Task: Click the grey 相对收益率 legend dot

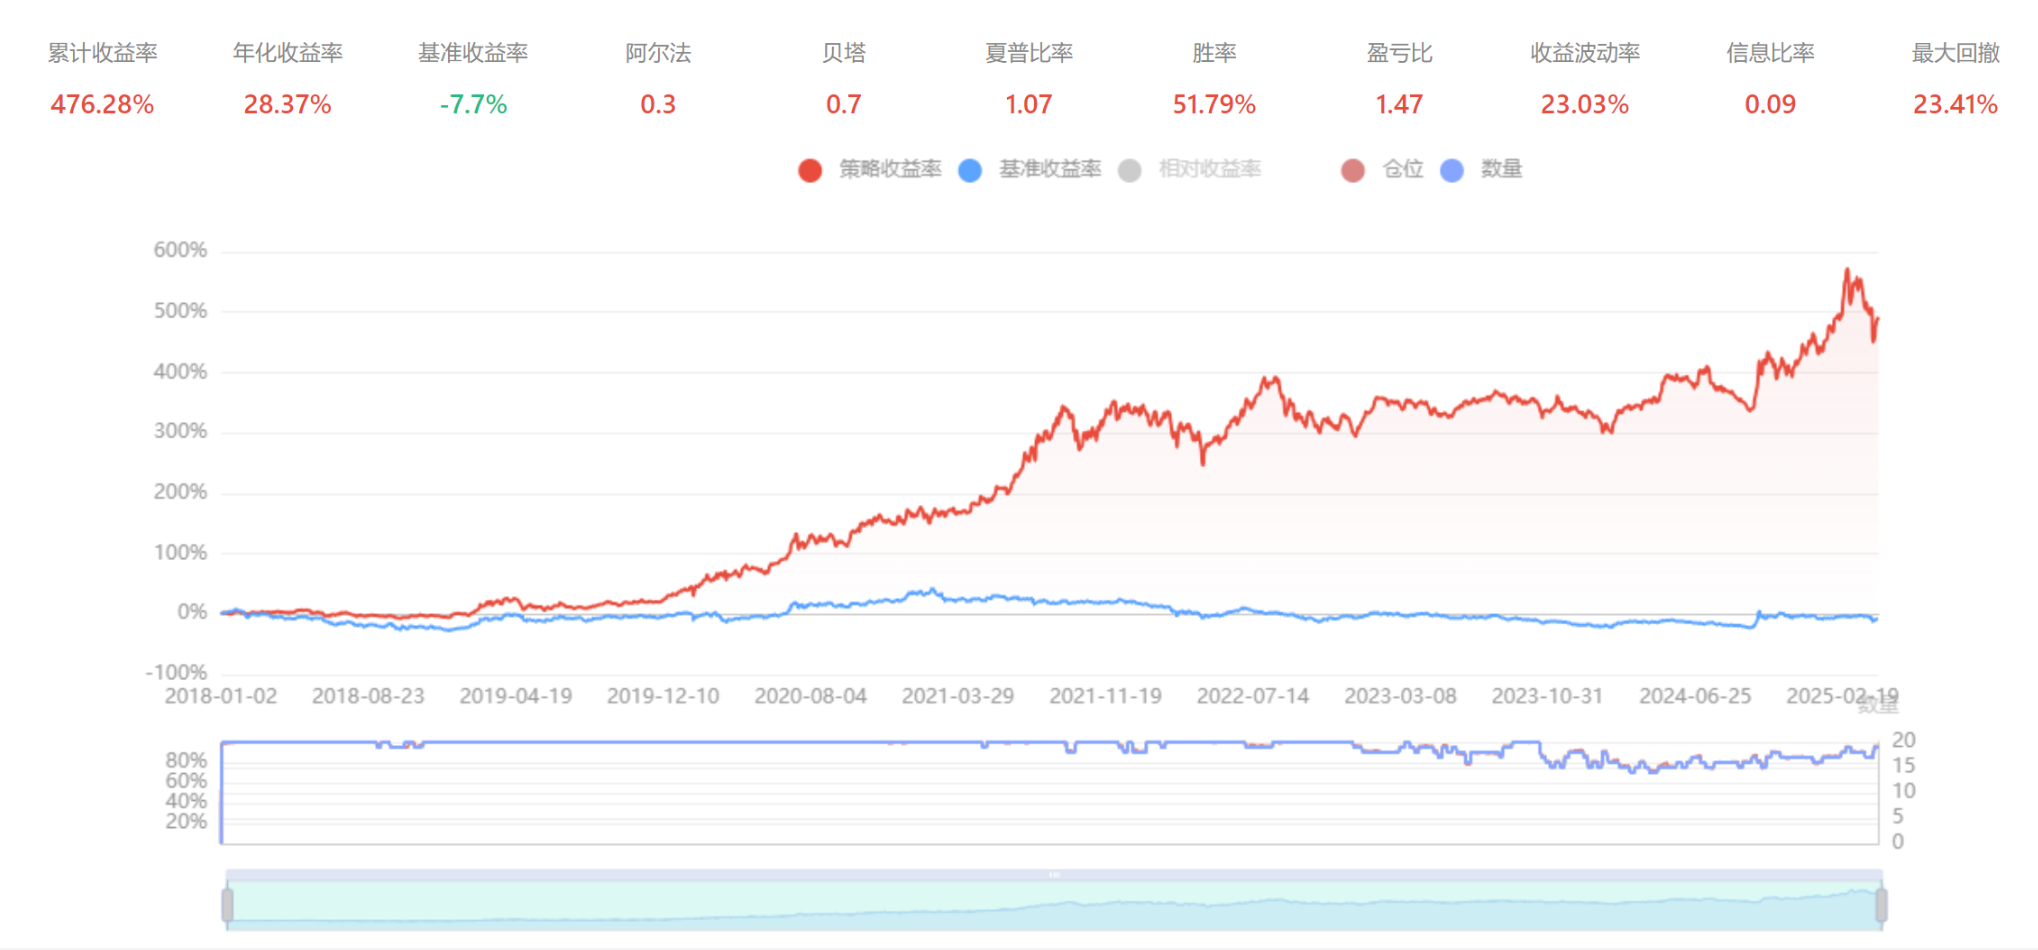Action: click(1130, 170)
